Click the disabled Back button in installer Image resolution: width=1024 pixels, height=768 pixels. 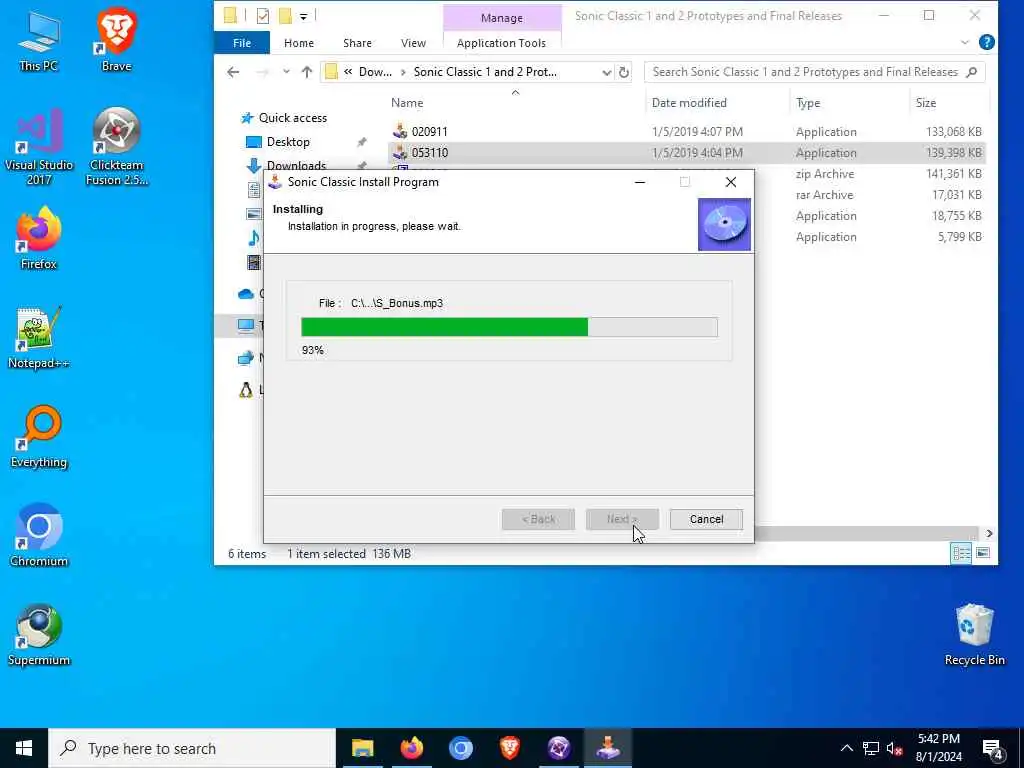coord(538,519)
